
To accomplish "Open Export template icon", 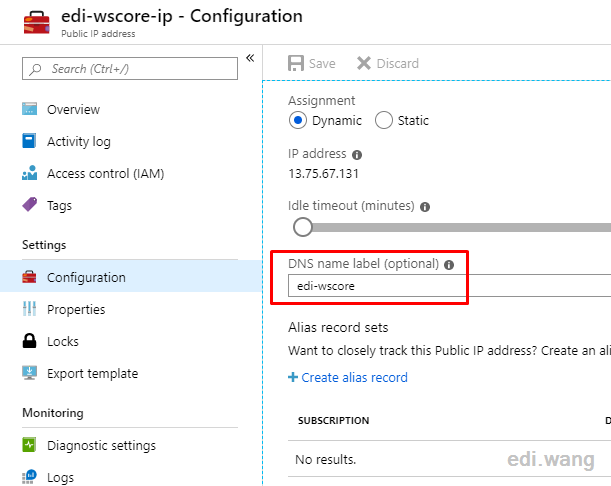I will click(x=30, y=373).
